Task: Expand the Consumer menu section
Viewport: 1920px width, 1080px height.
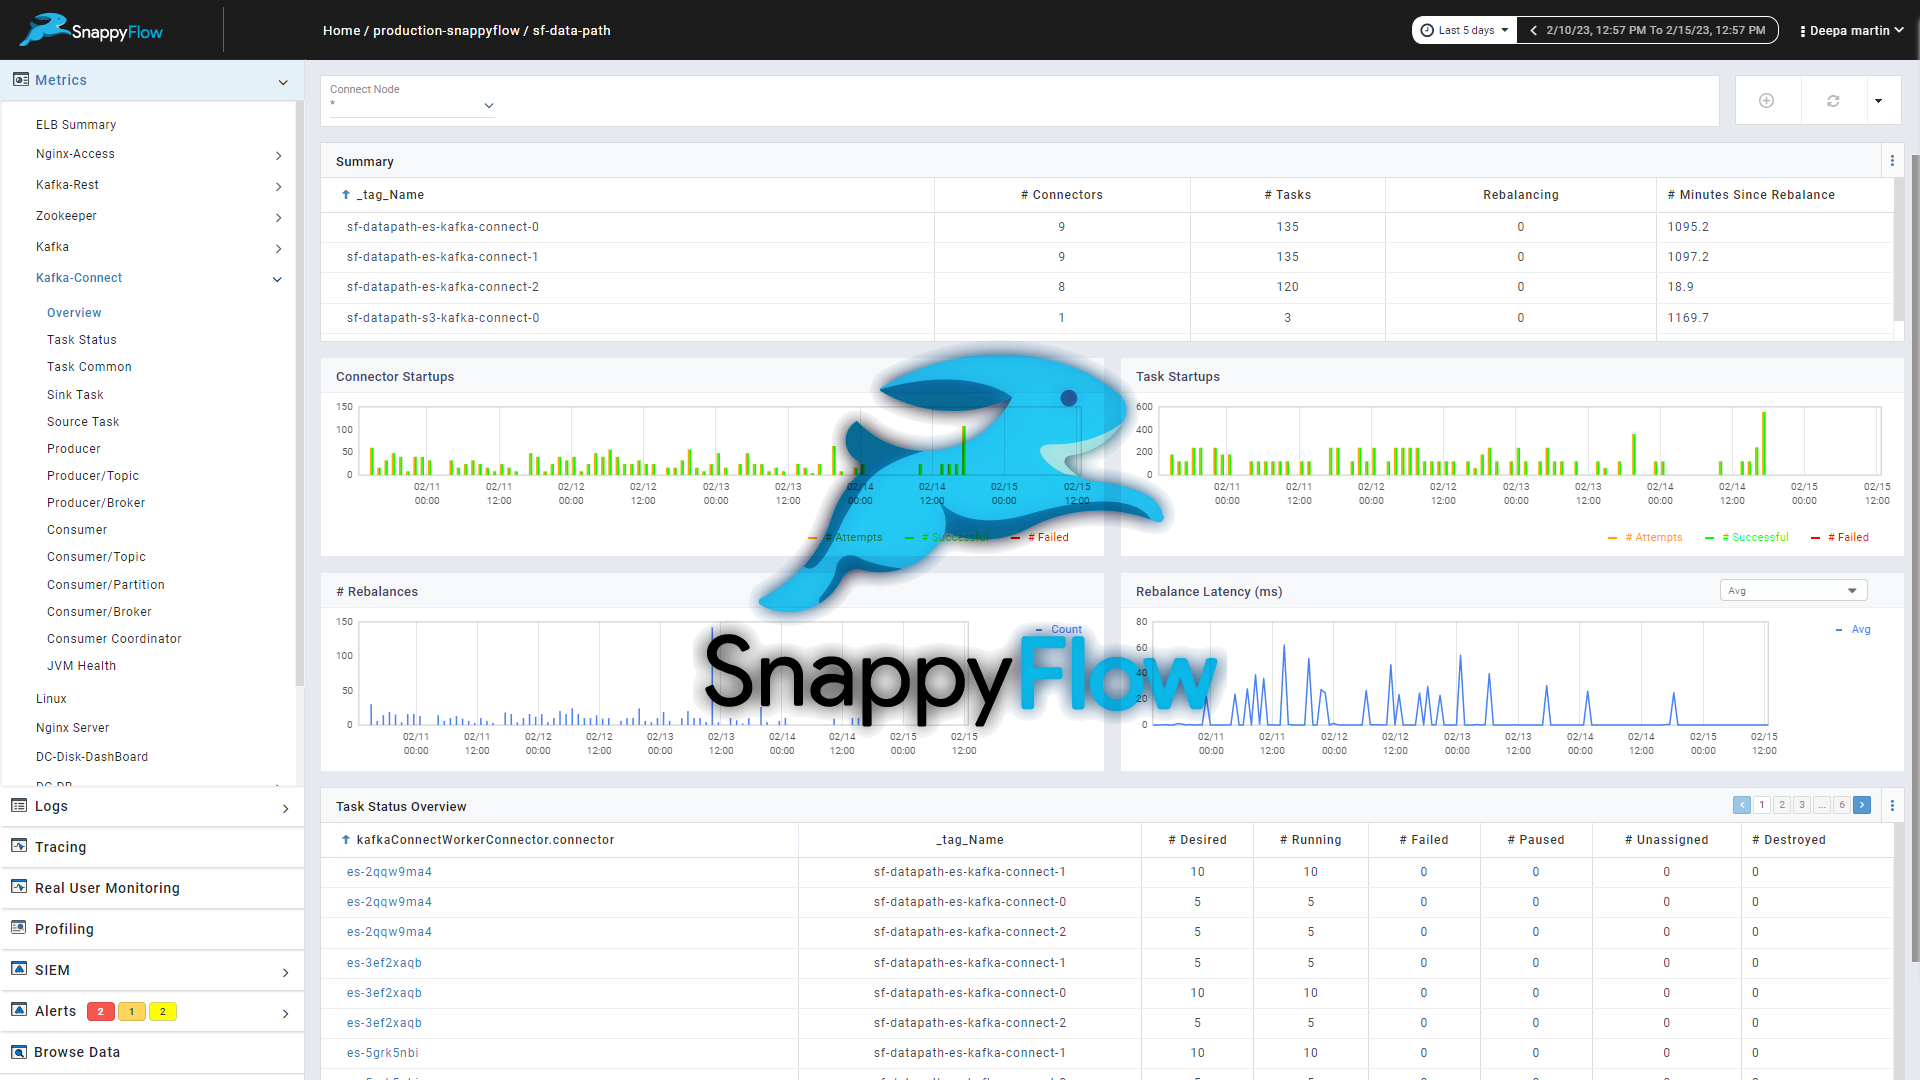Action: (74, 529)
